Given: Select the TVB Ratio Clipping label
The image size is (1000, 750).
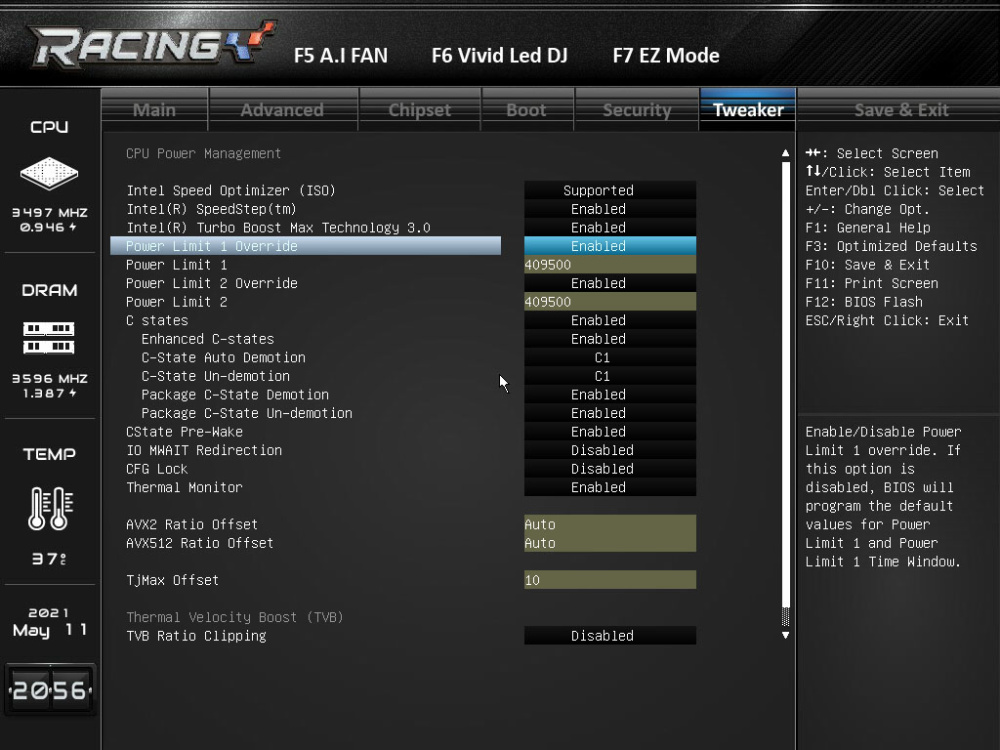Looking at the screenshot, I should [196, 635].
